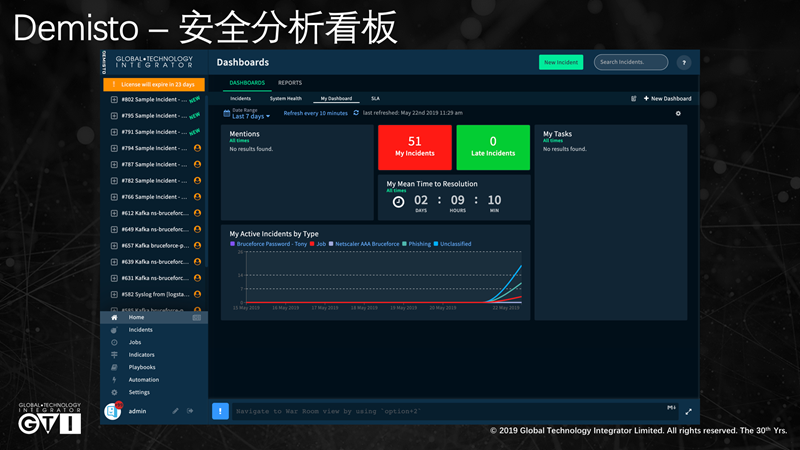
Task: Click the License will expire banner
Action: click(154, 84)
